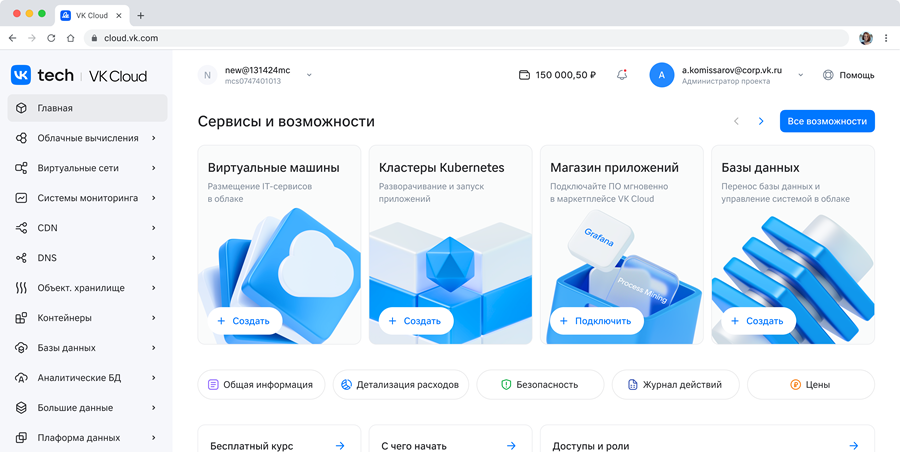Expand Аналитические БД submenu chevron
The image size is (900, 452).
tap(154, 378)
